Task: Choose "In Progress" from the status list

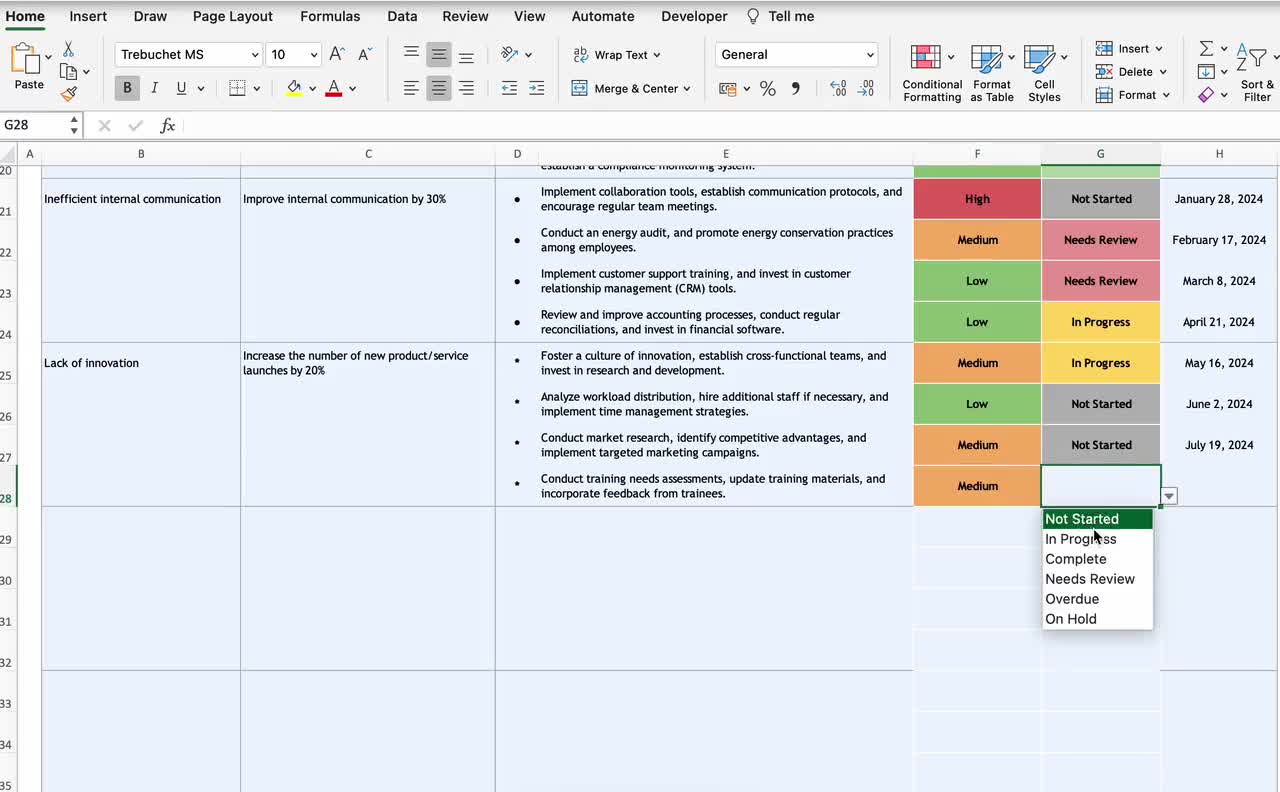Action: point(1081,538)
